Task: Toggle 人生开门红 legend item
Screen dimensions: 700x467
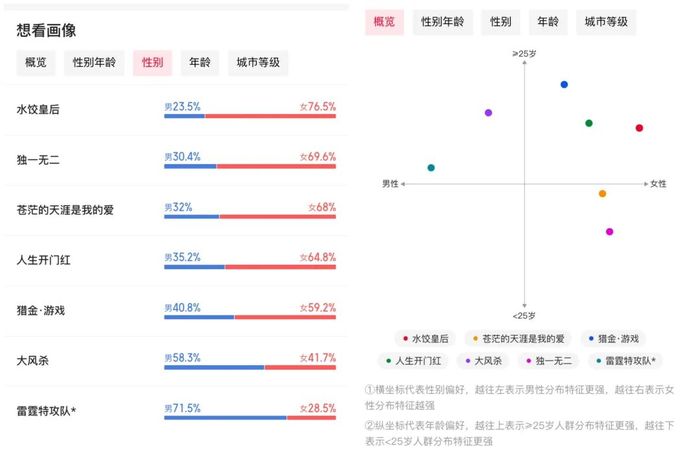Action: pos(413,361)
